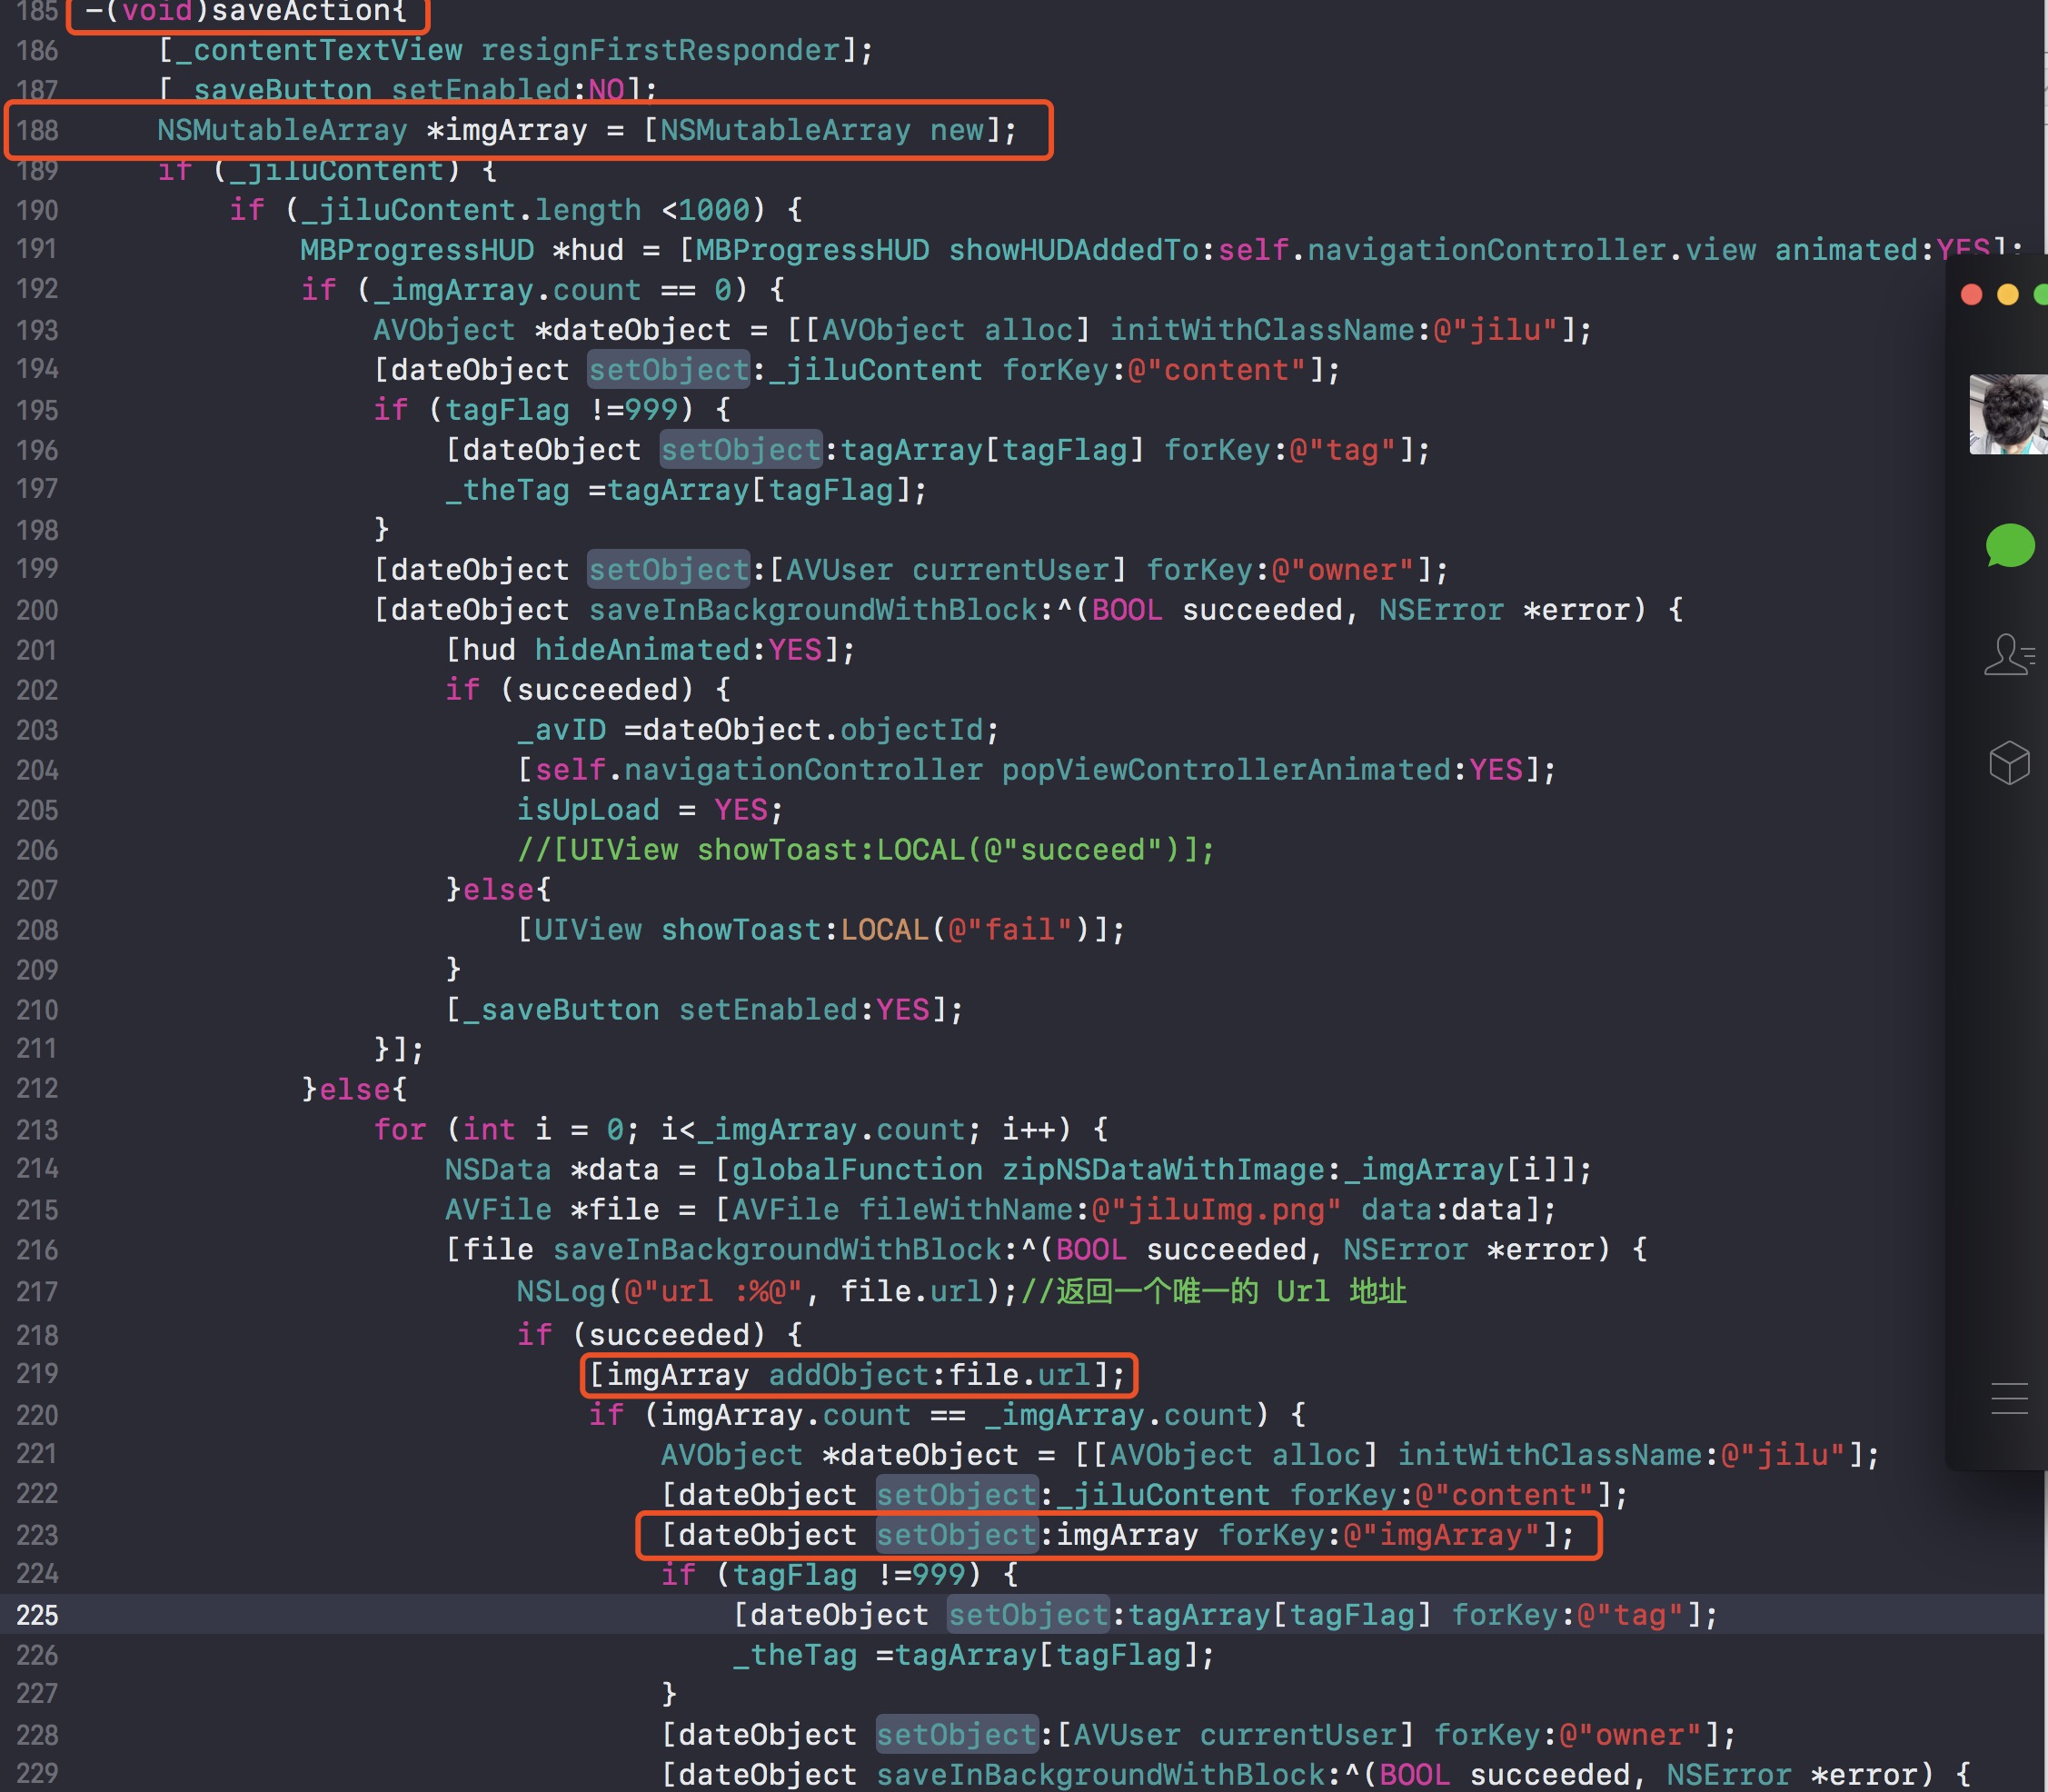Click gutter line number 213

pos(37,1130)
